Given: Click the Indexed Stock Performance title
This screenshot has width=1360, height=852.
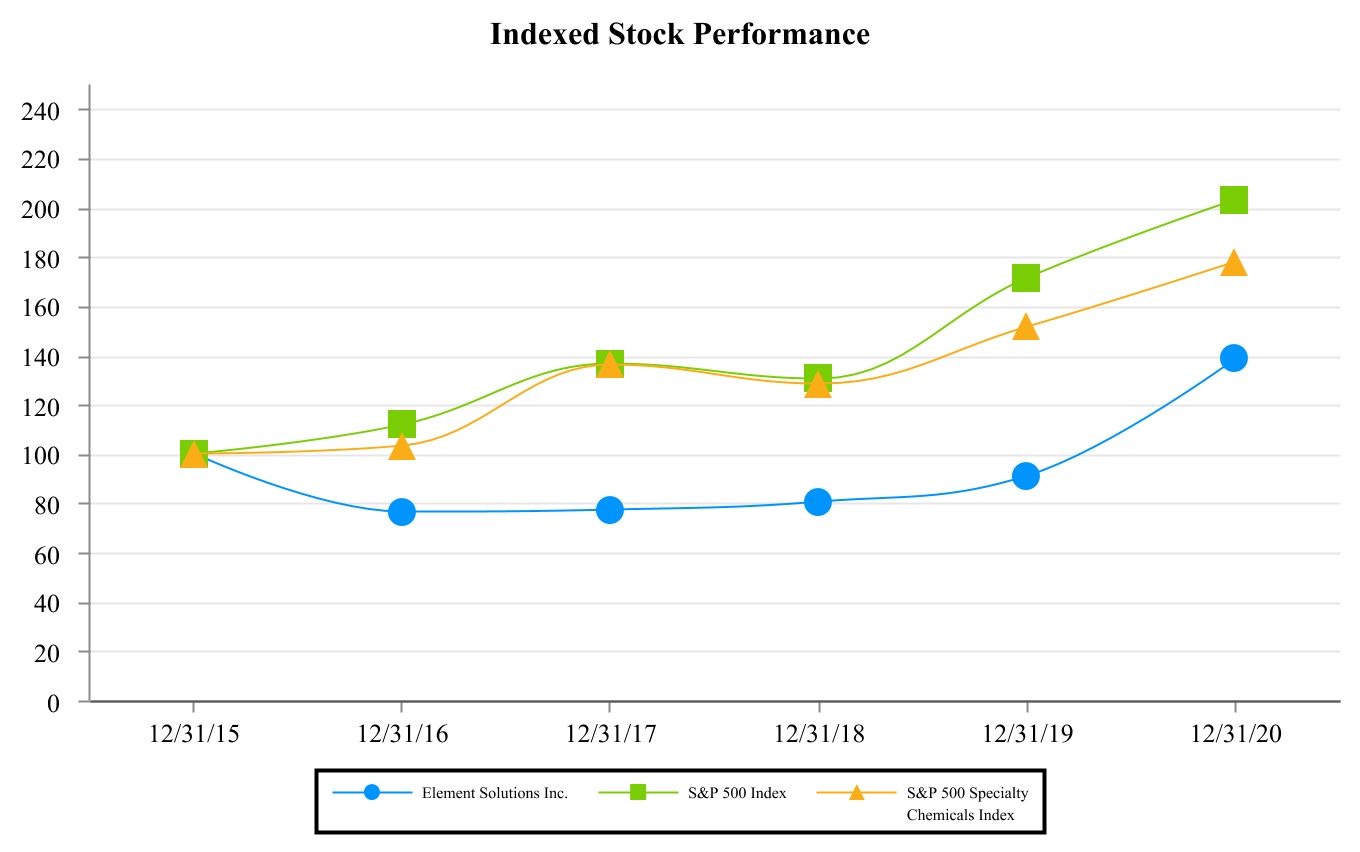Looking at the screenshot, I should (x=680, y=35).
